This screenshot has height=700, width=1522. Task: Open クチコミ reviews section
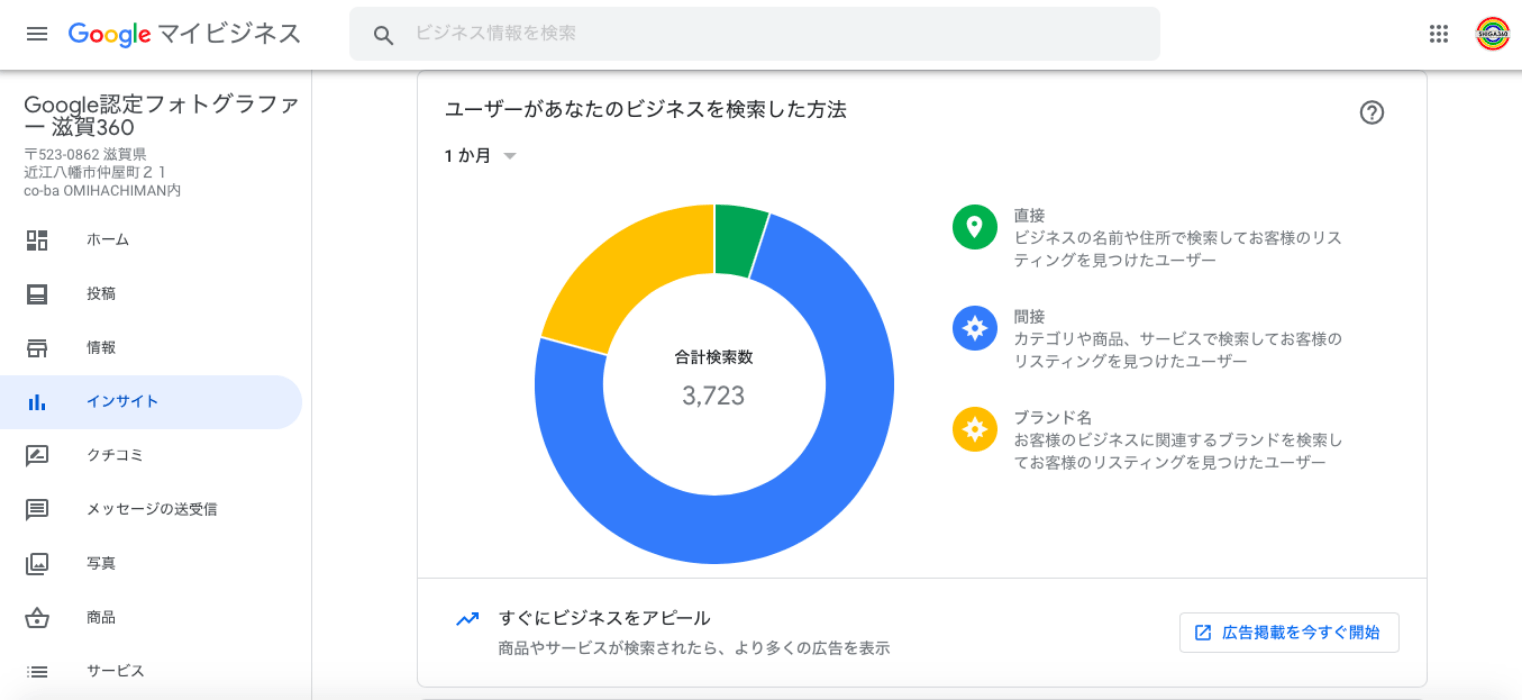pos(115,455)
